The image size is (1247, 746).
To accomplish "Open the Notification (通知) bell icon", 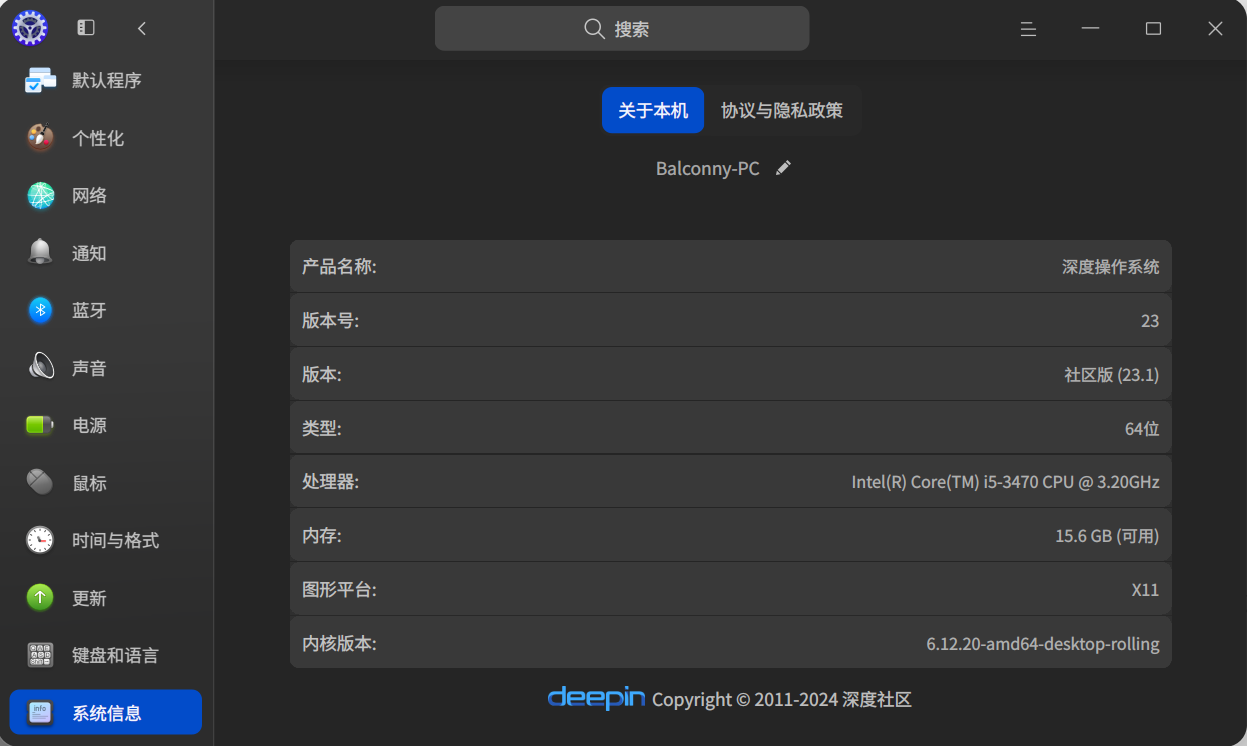I will [x=40, y=253].
